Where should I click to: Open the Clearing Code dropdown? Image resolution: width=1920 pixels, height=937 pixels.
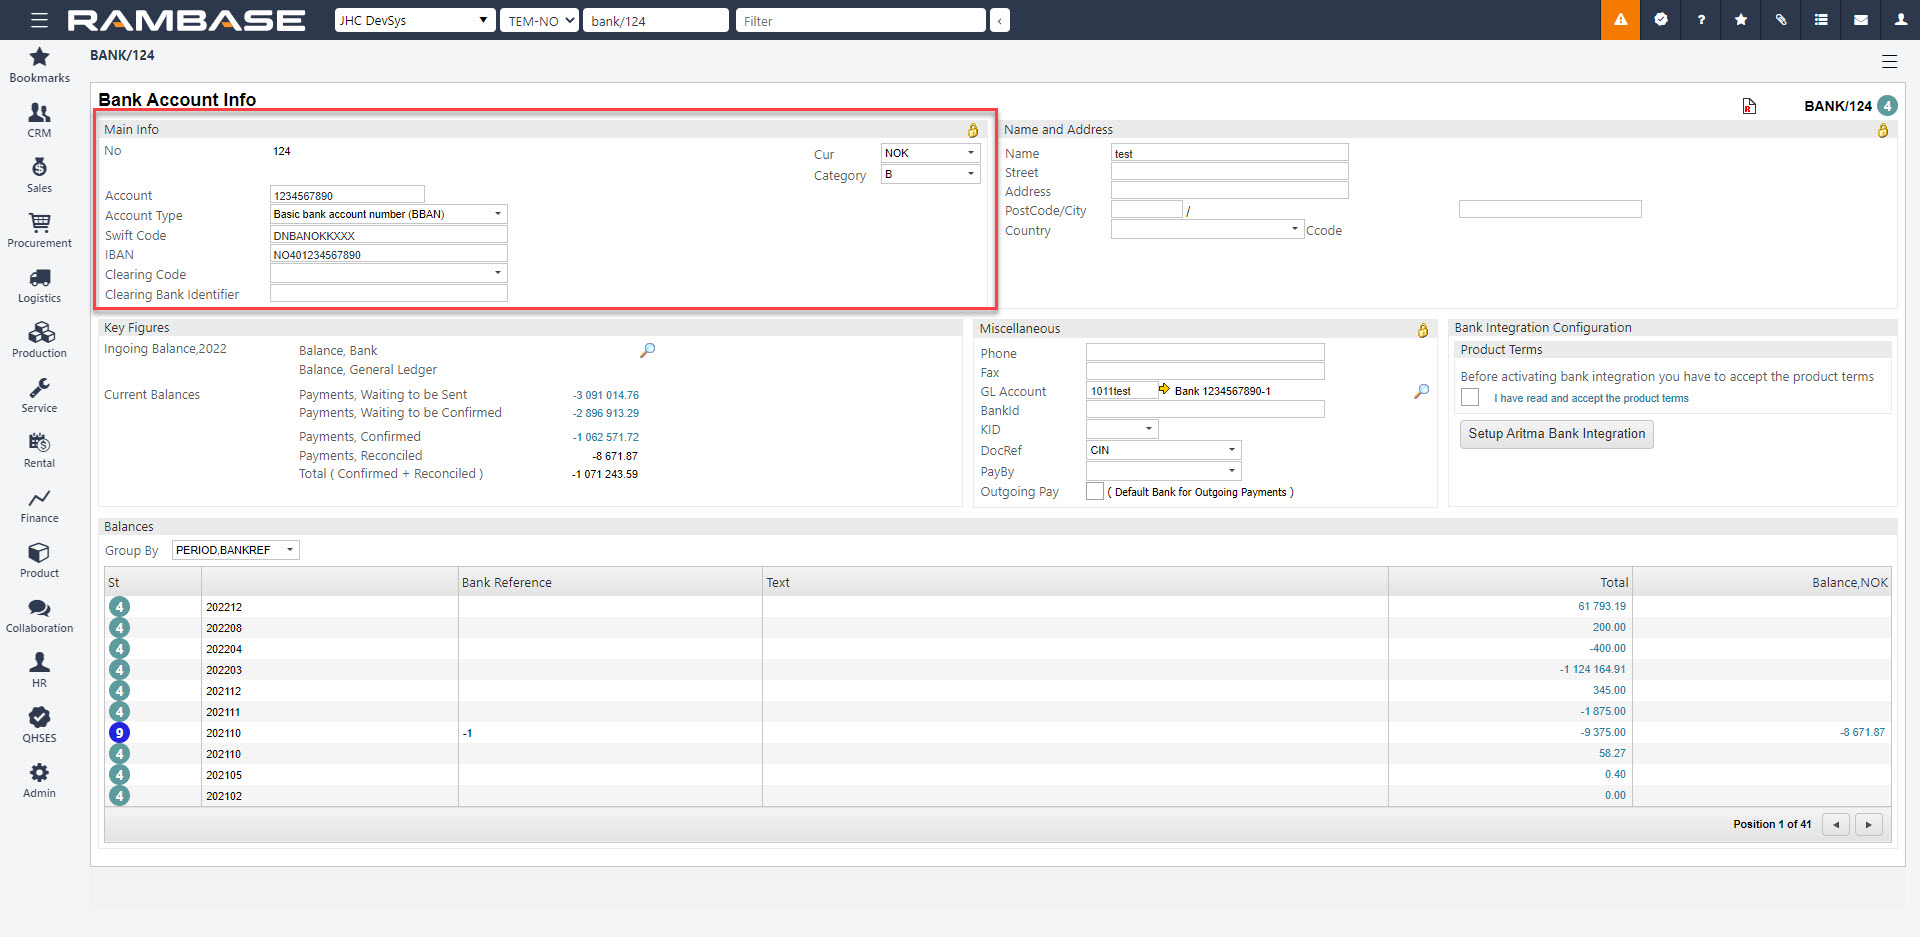tap(388, 273)
